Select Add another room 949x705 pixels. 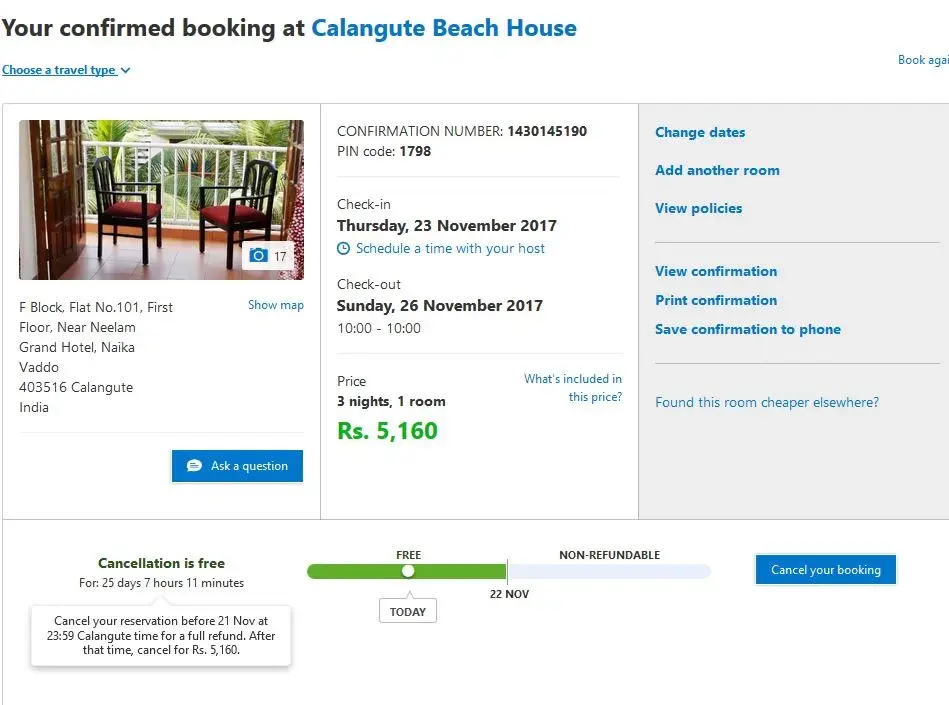point(717,170)
